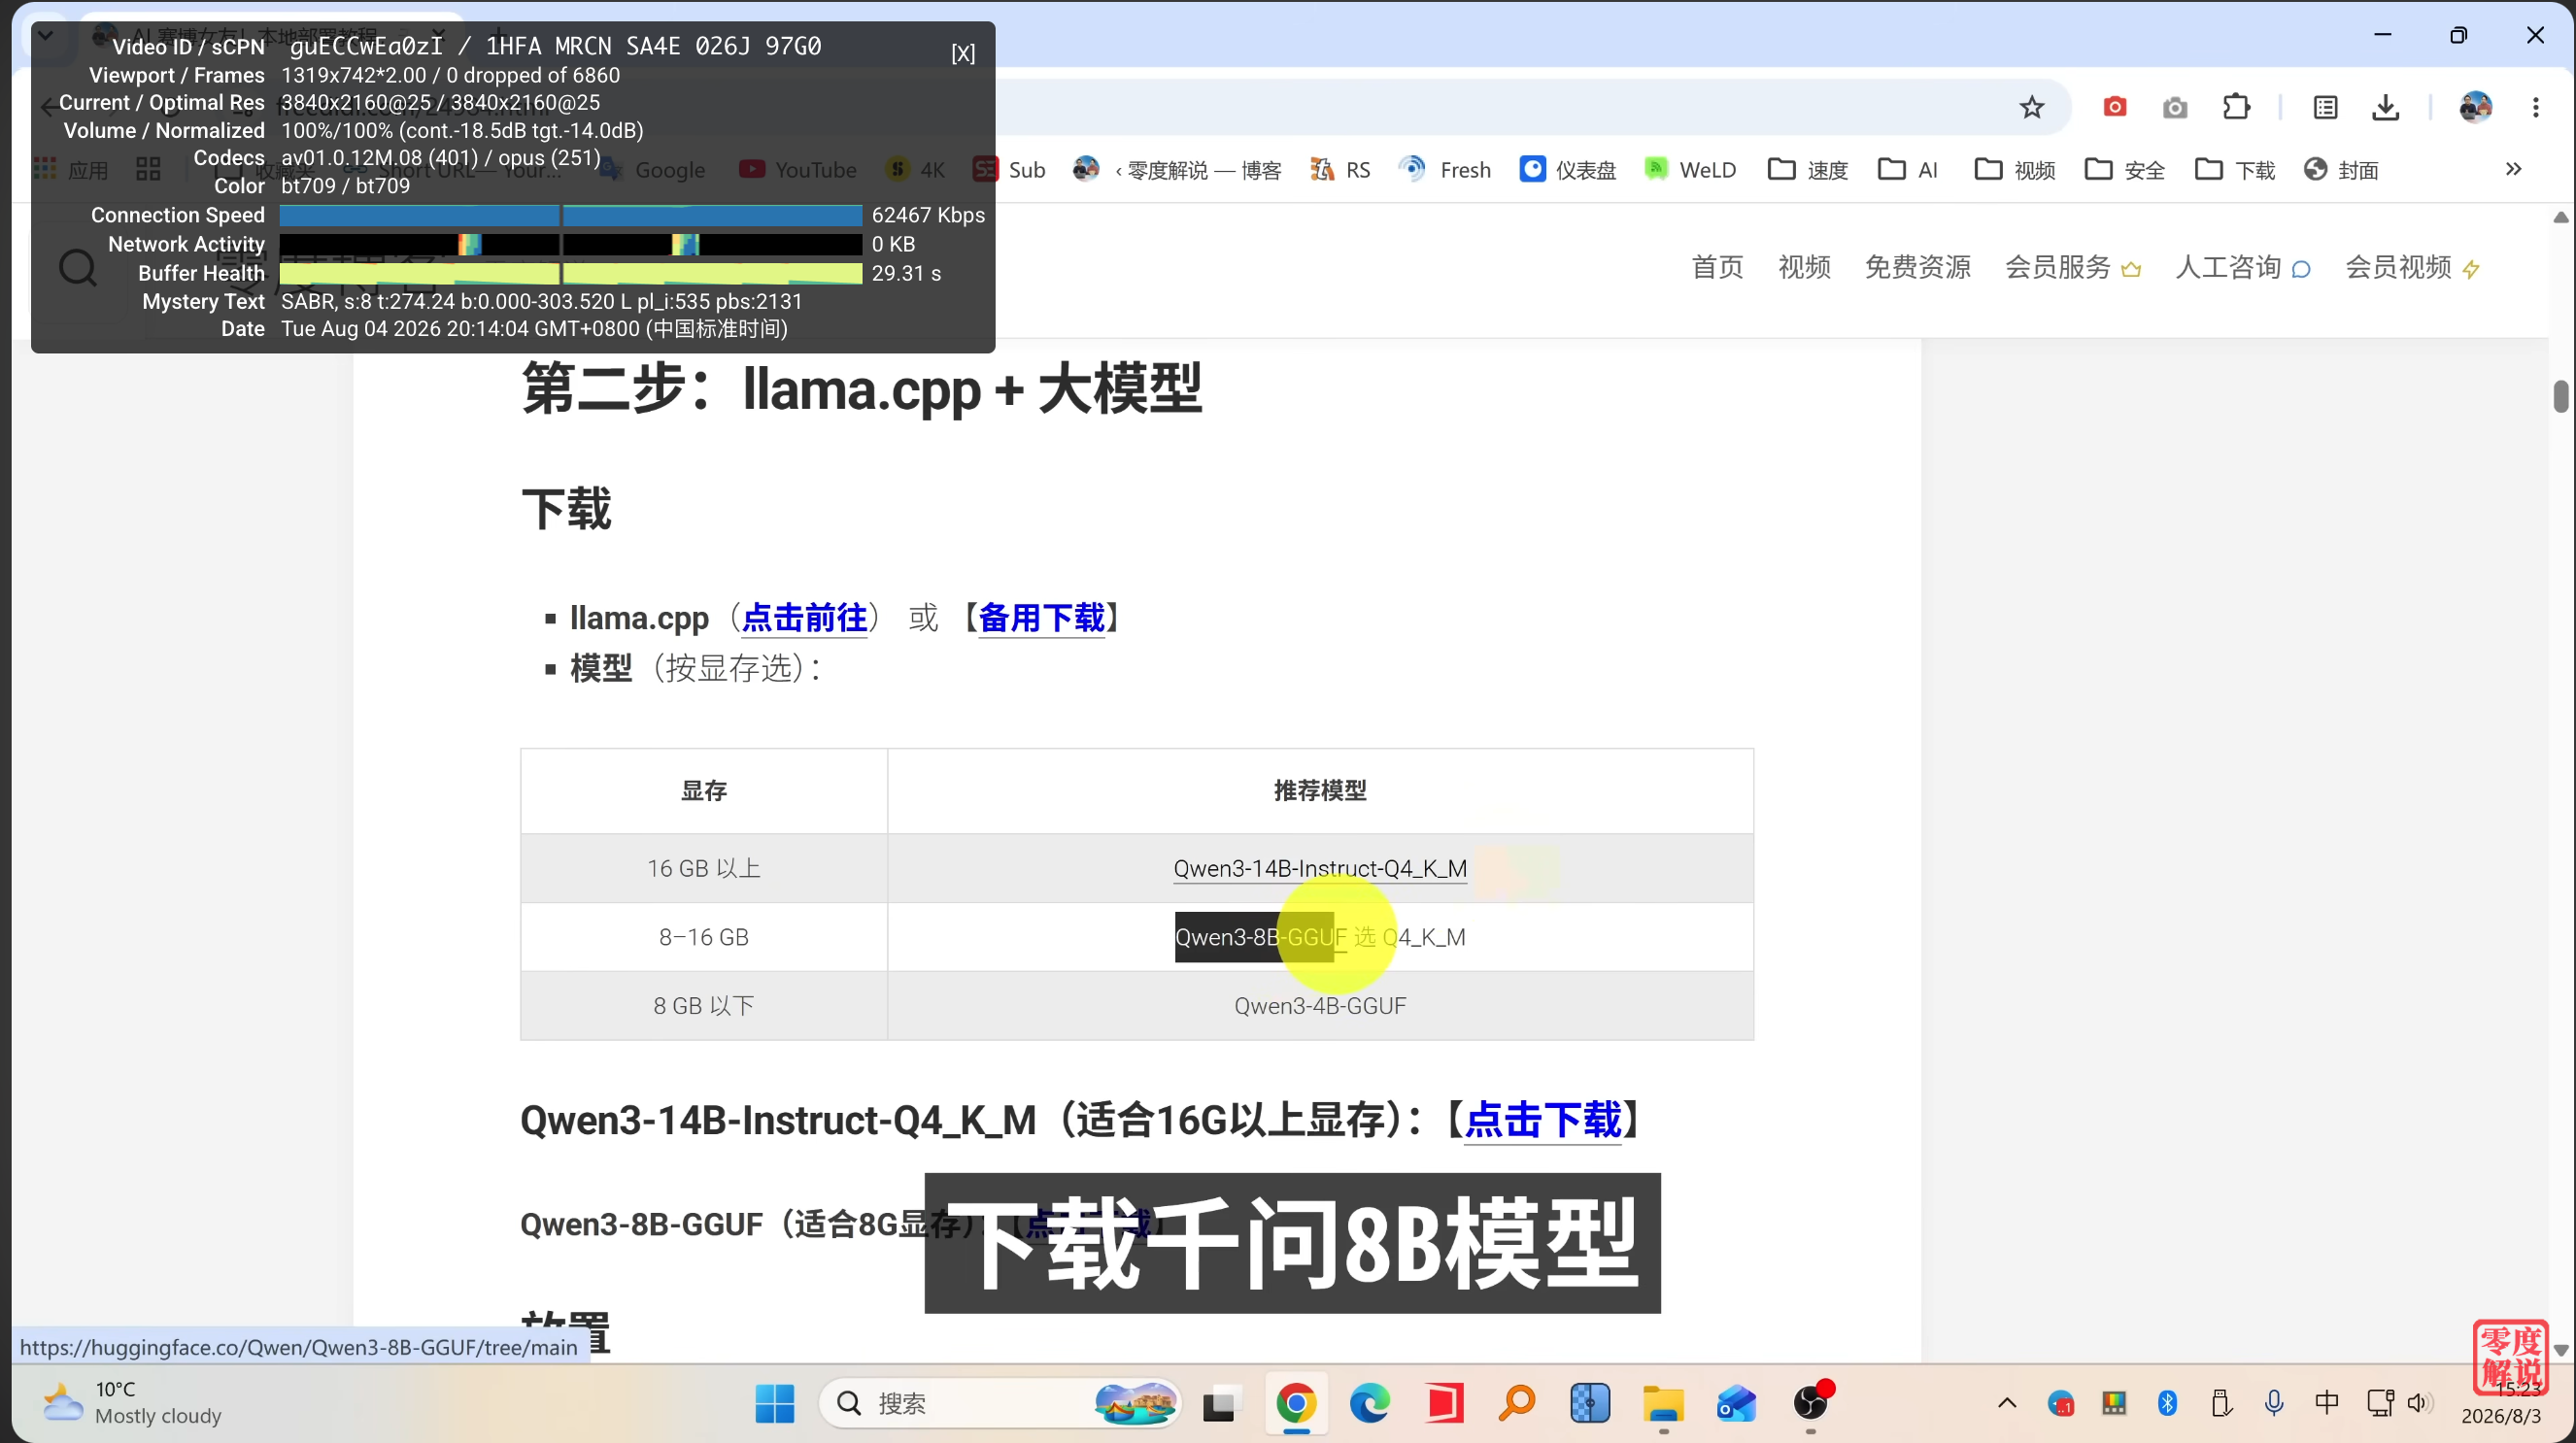The width and height of the screenshot is (2576, 1443).
Task: Click the Qwen3-4B-GGUF table cell
Action: point(1320,1006)
